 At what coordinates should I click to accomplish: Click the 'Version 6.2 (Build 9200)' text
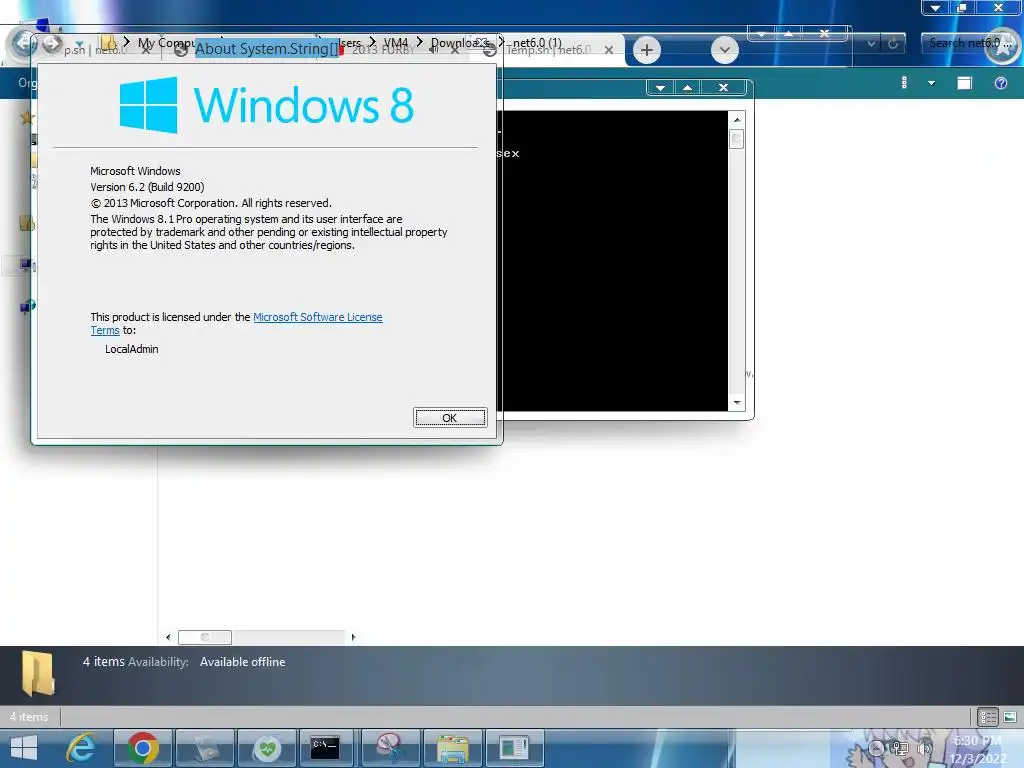tap(147, 187)
